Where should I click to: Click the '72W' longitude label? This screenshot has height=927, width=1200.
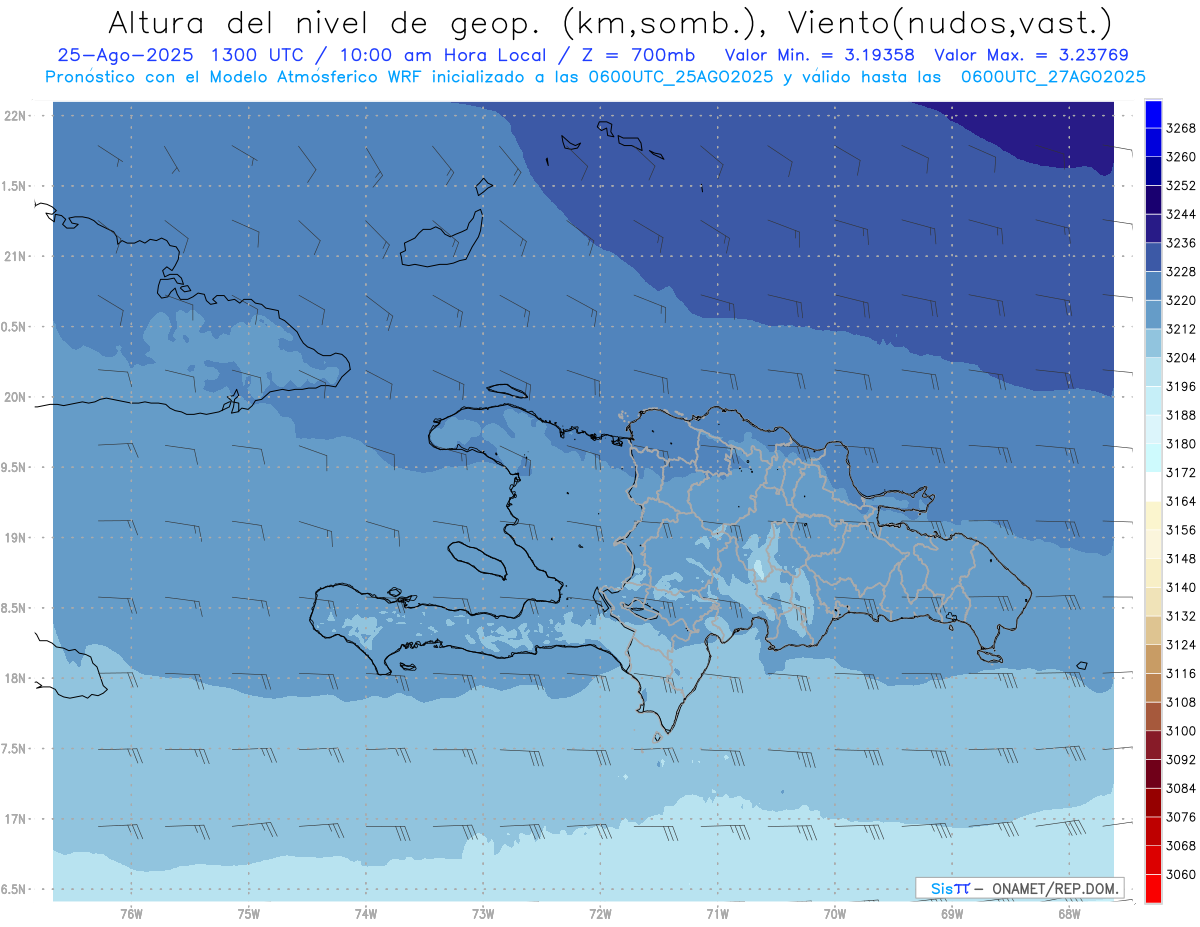pos(600,914)
